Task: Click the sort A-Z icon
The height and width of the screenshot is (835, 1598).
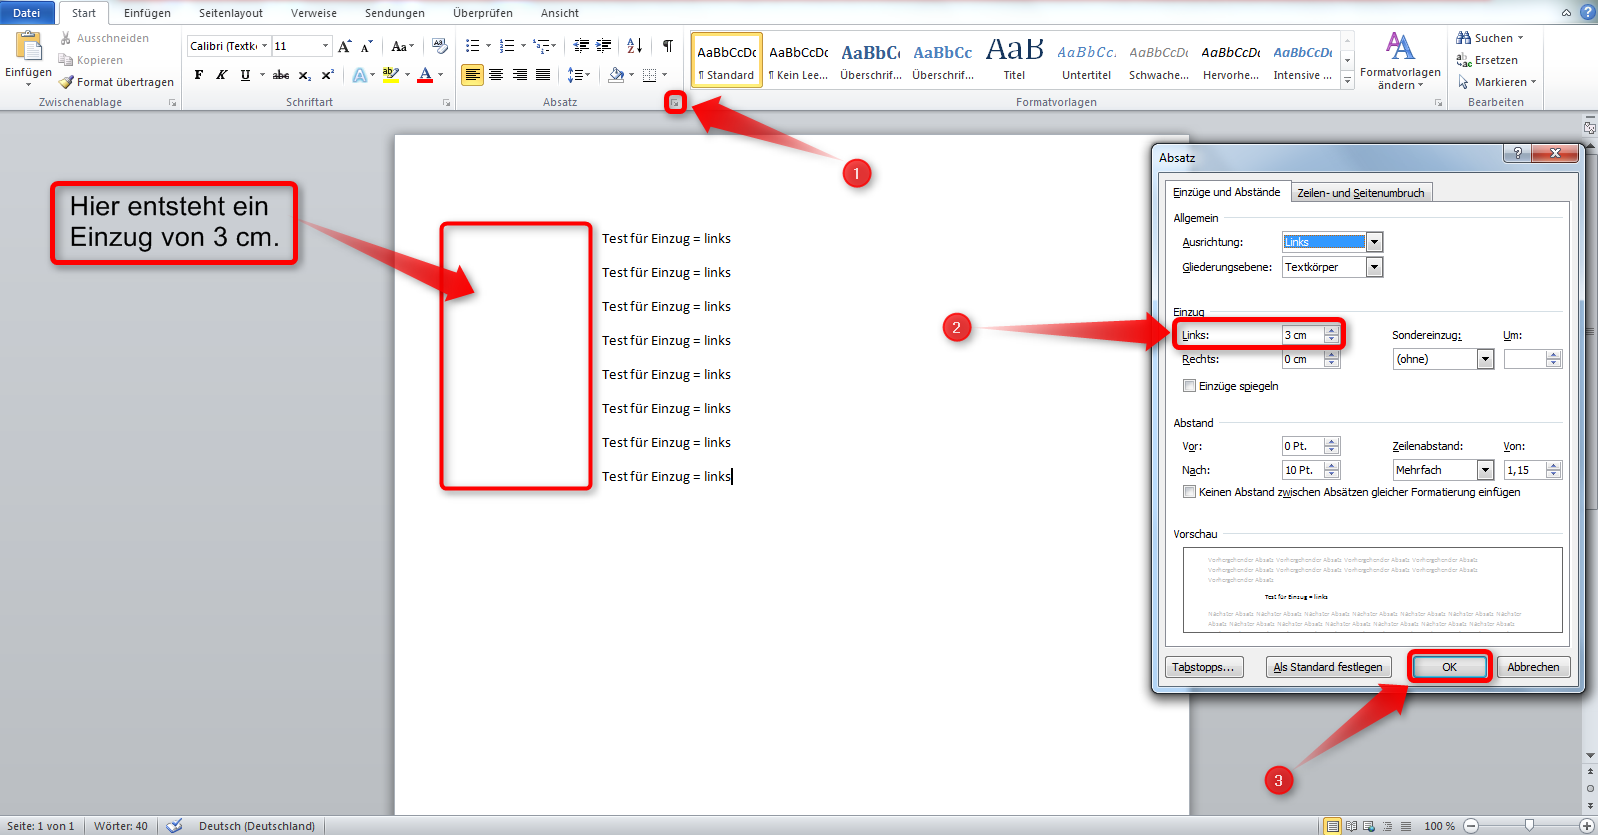Action: (634, 46)
